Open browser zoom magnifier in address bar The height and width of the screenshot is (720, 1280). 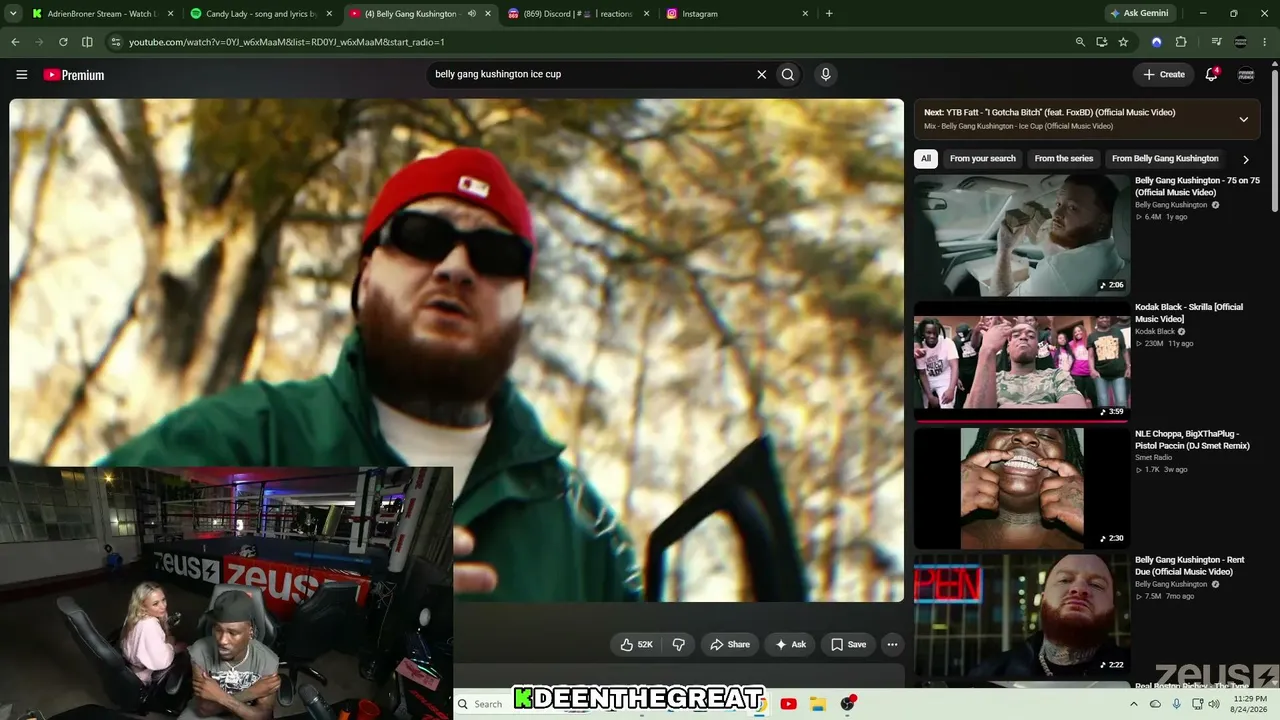click(1080, 42)
